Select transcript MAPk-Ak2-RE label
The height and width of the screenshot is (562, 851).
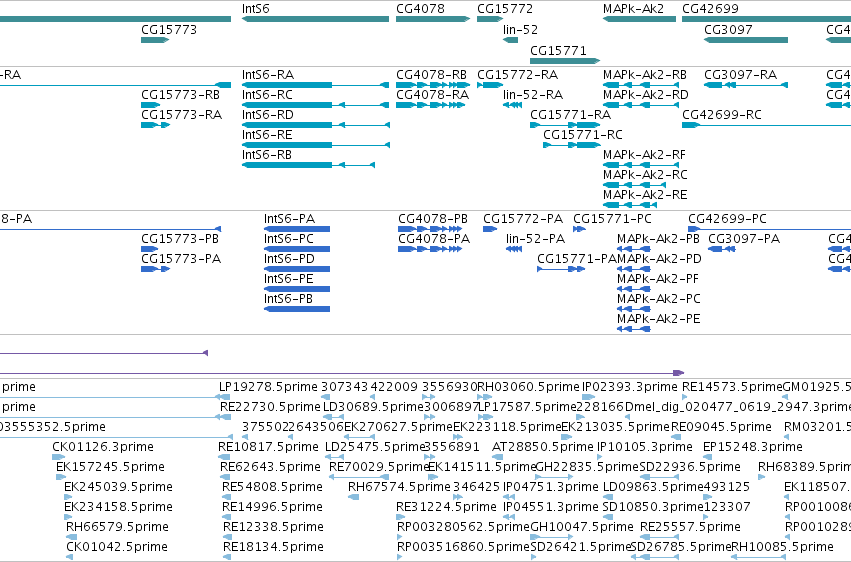coord(645,195)
